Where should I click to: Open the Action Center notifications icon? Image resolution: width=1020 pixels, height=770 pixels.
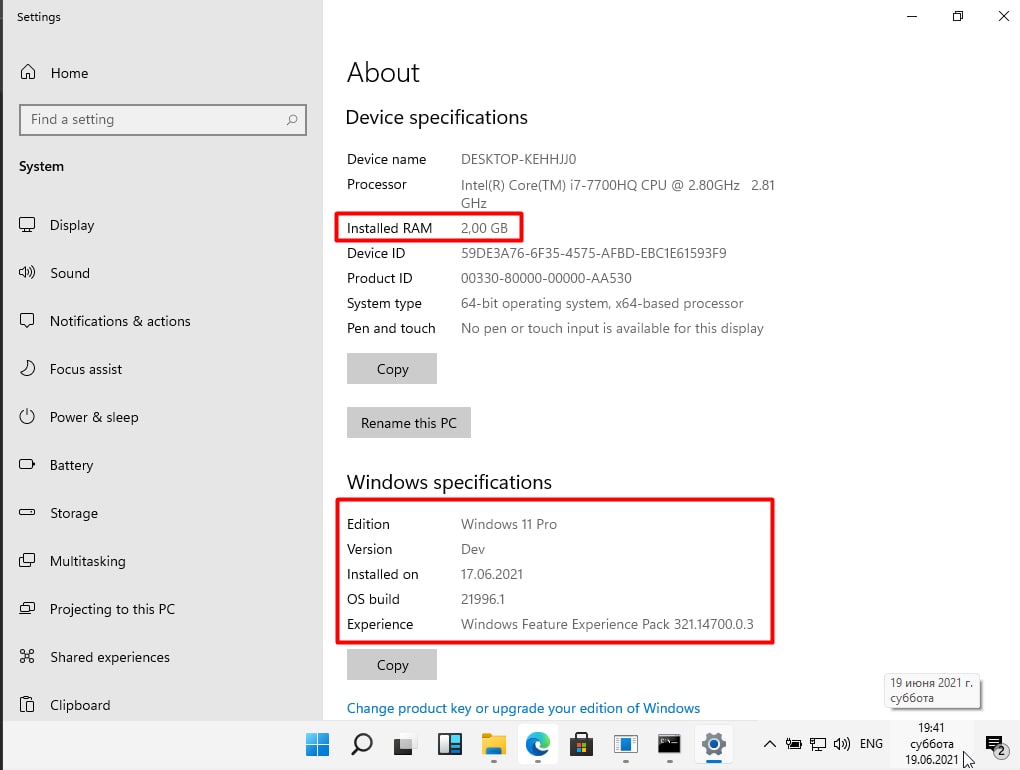(x=995, y=745)
